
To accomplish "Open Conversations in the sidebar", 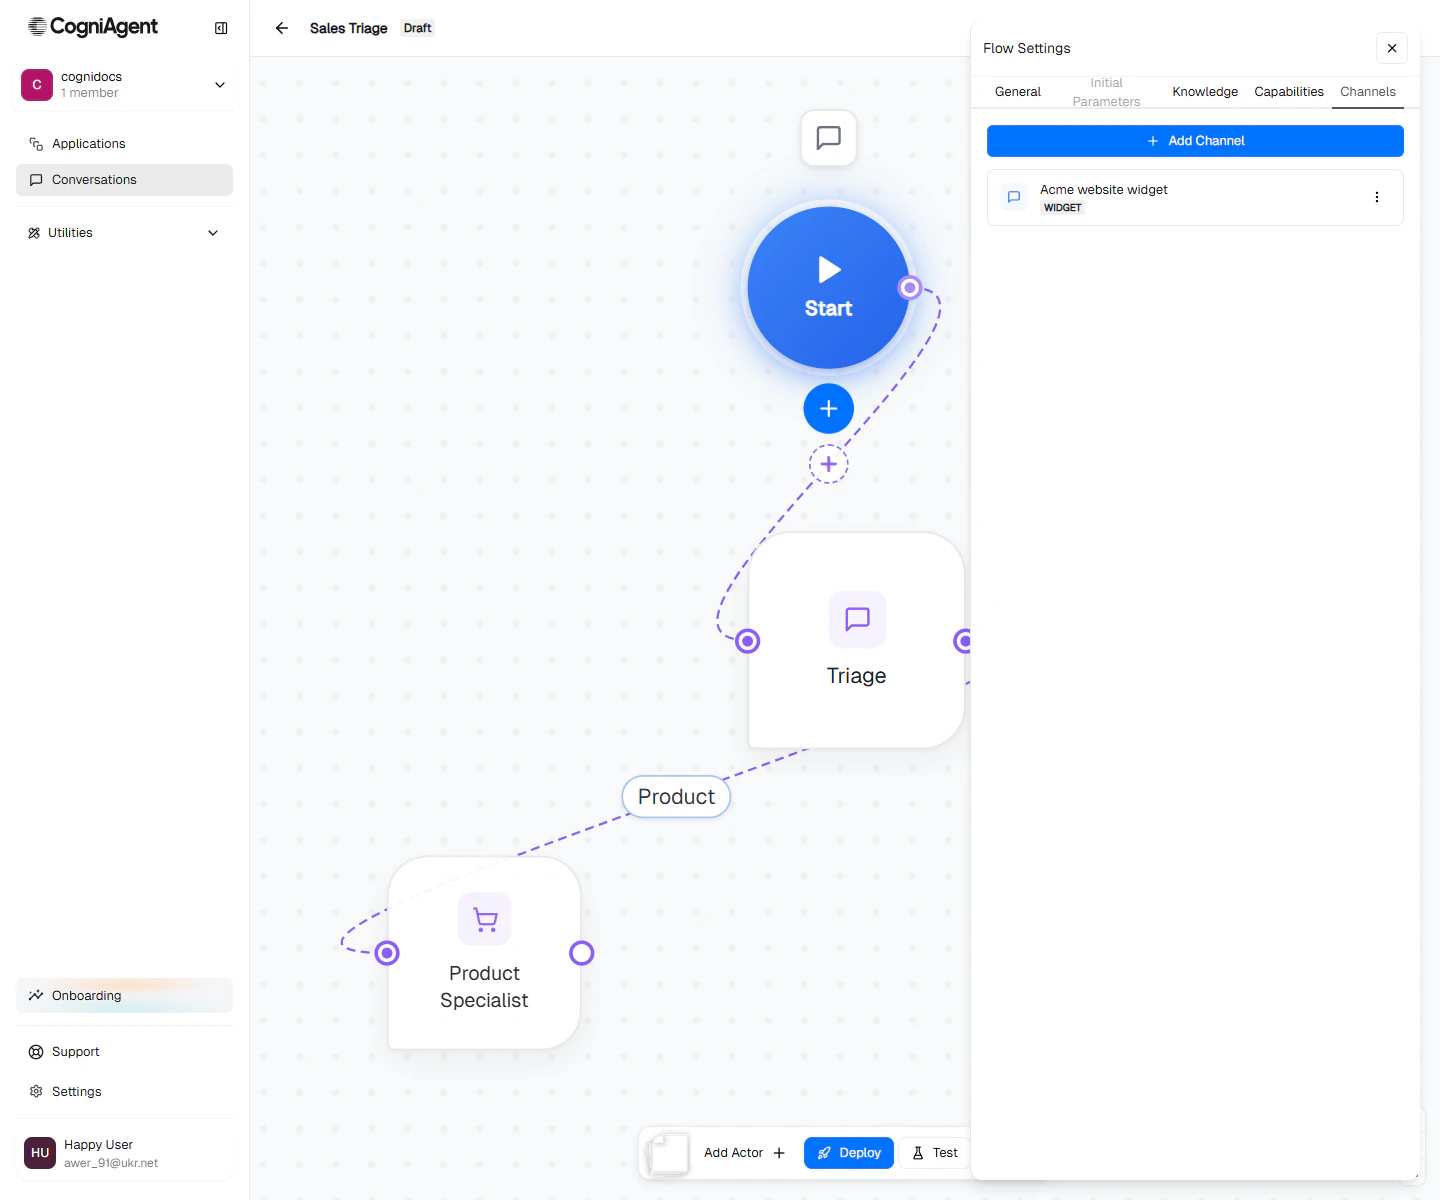I will (124, 180).
